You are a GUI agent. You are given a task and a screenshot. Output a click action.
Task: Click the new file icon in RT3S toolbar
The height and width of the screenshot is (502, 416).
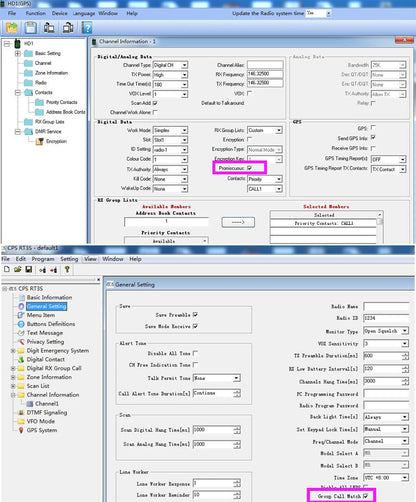pyautogui.click(x=7, y=269)
